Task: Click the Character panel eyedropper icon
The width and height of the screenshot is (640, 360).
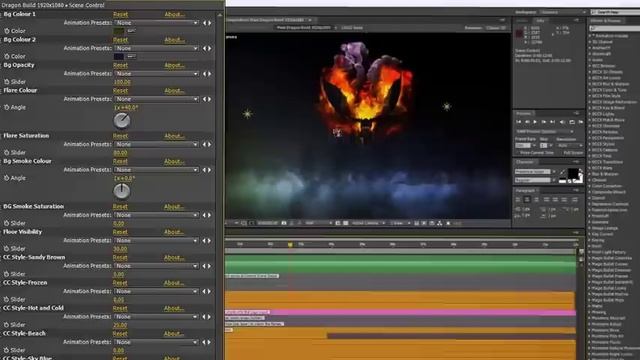Action: 562,172
